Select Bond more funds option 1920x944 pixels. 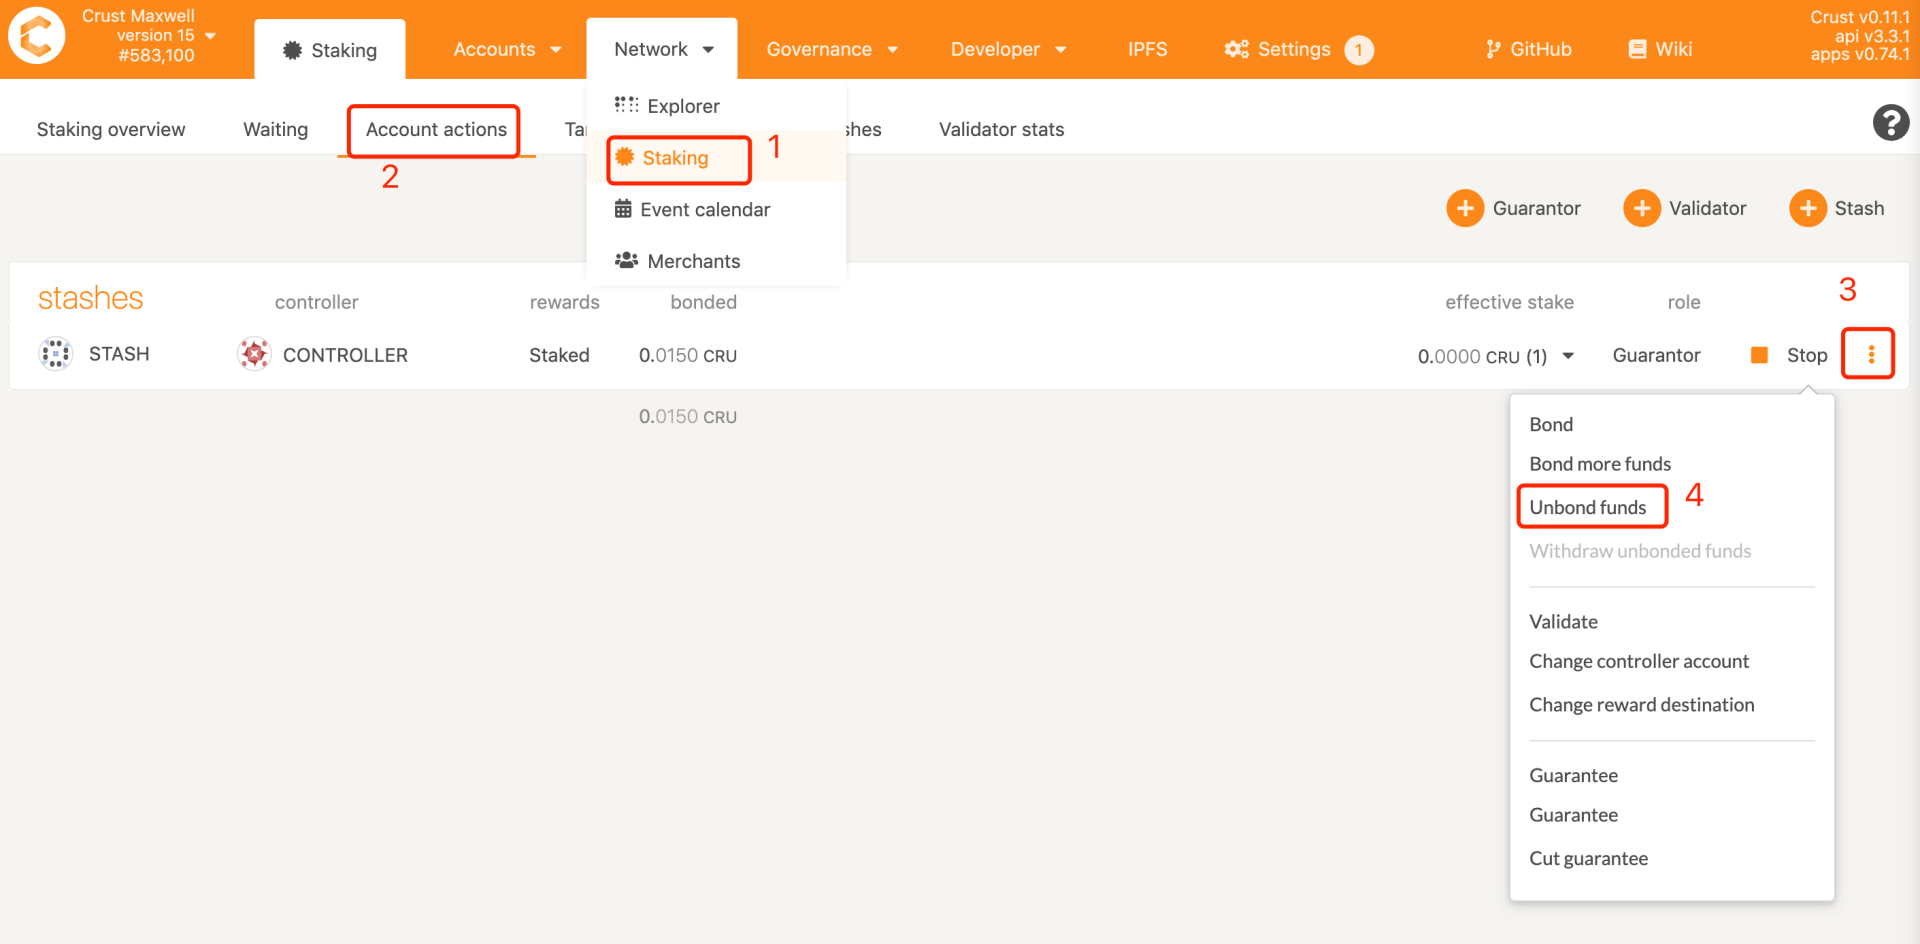[x=1600, y=464]
